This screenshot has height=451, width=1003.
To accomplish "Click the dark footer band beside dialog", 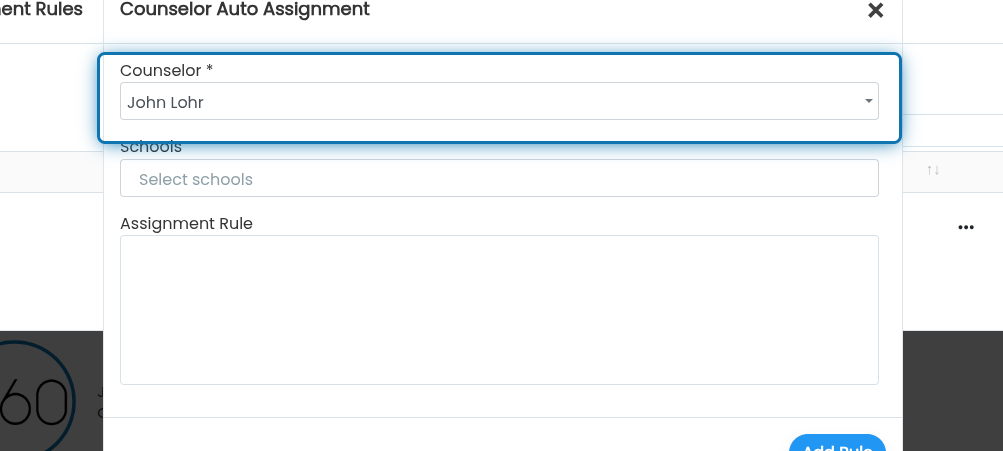I will [952, 391].
